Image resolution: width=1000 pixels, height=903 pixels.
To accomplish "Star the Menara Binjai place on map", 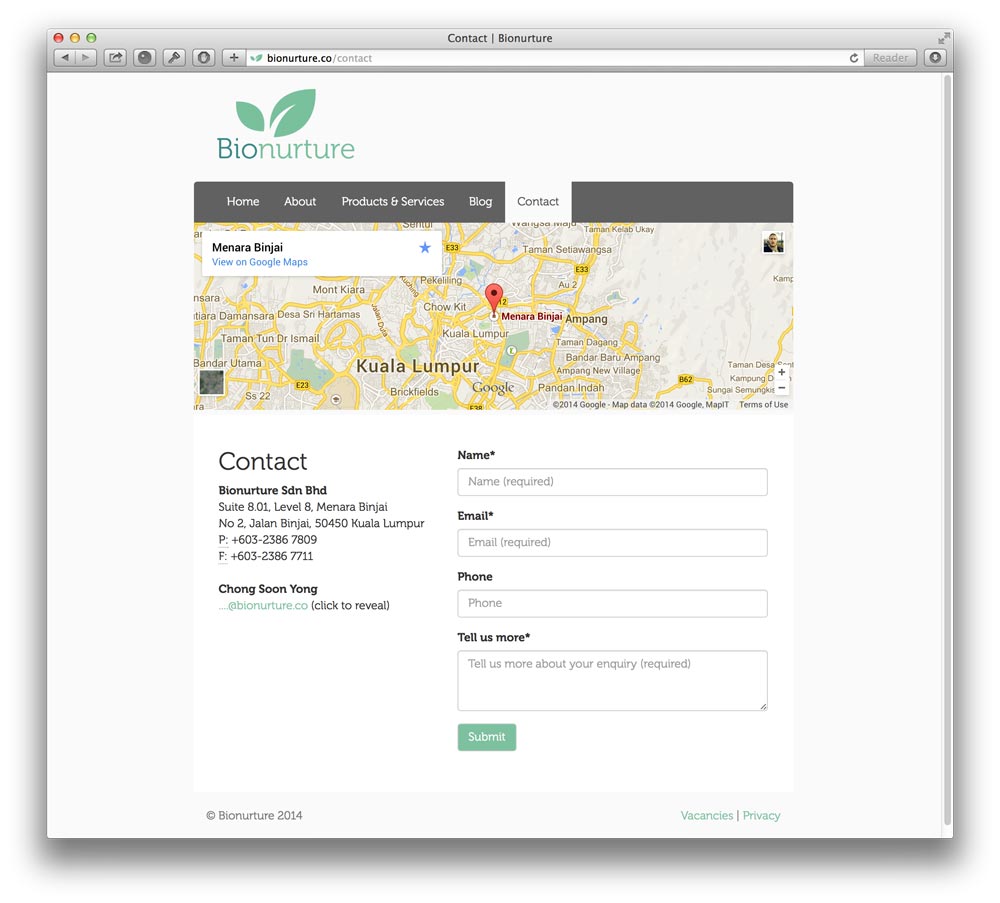I will [425, 247].
